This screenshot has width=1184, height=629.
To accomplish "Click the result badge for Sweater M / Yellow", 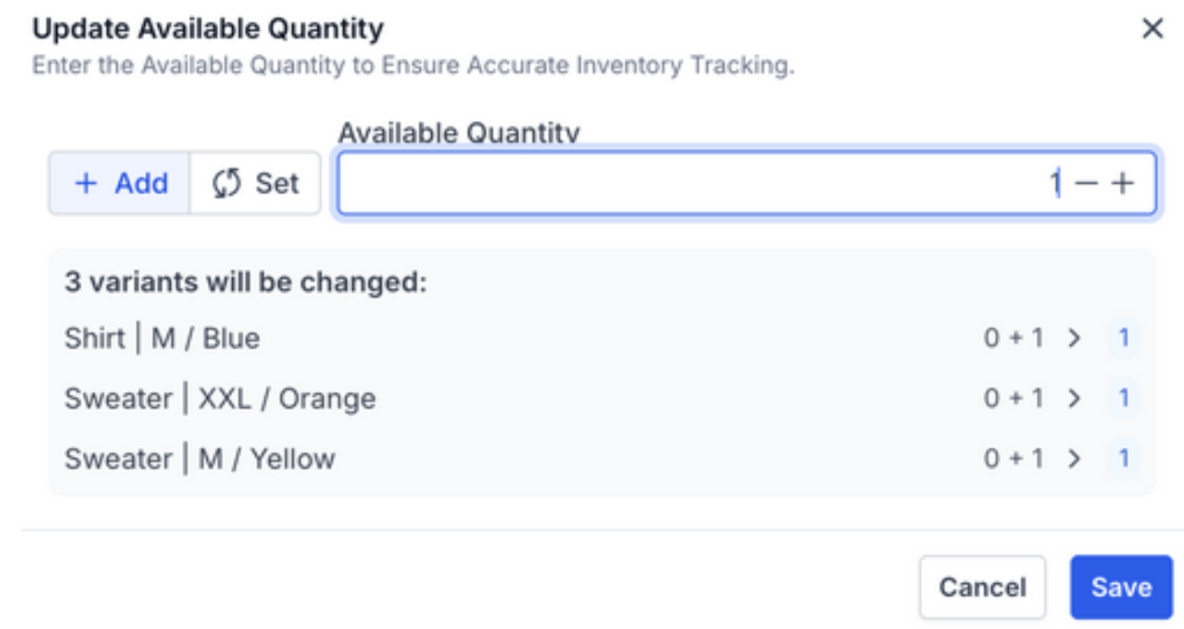I will point(1123,459).
